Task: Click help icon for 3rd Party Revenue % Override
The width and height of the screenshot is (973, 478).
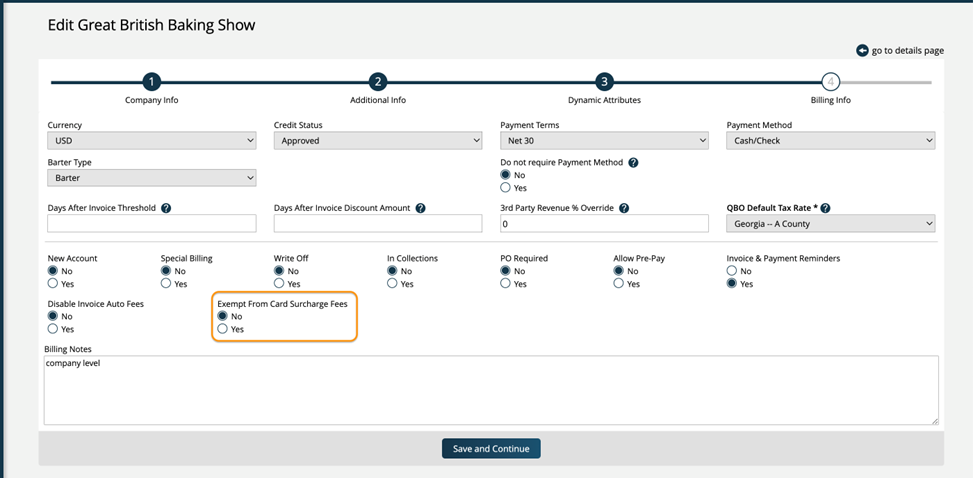Action: 624,208
